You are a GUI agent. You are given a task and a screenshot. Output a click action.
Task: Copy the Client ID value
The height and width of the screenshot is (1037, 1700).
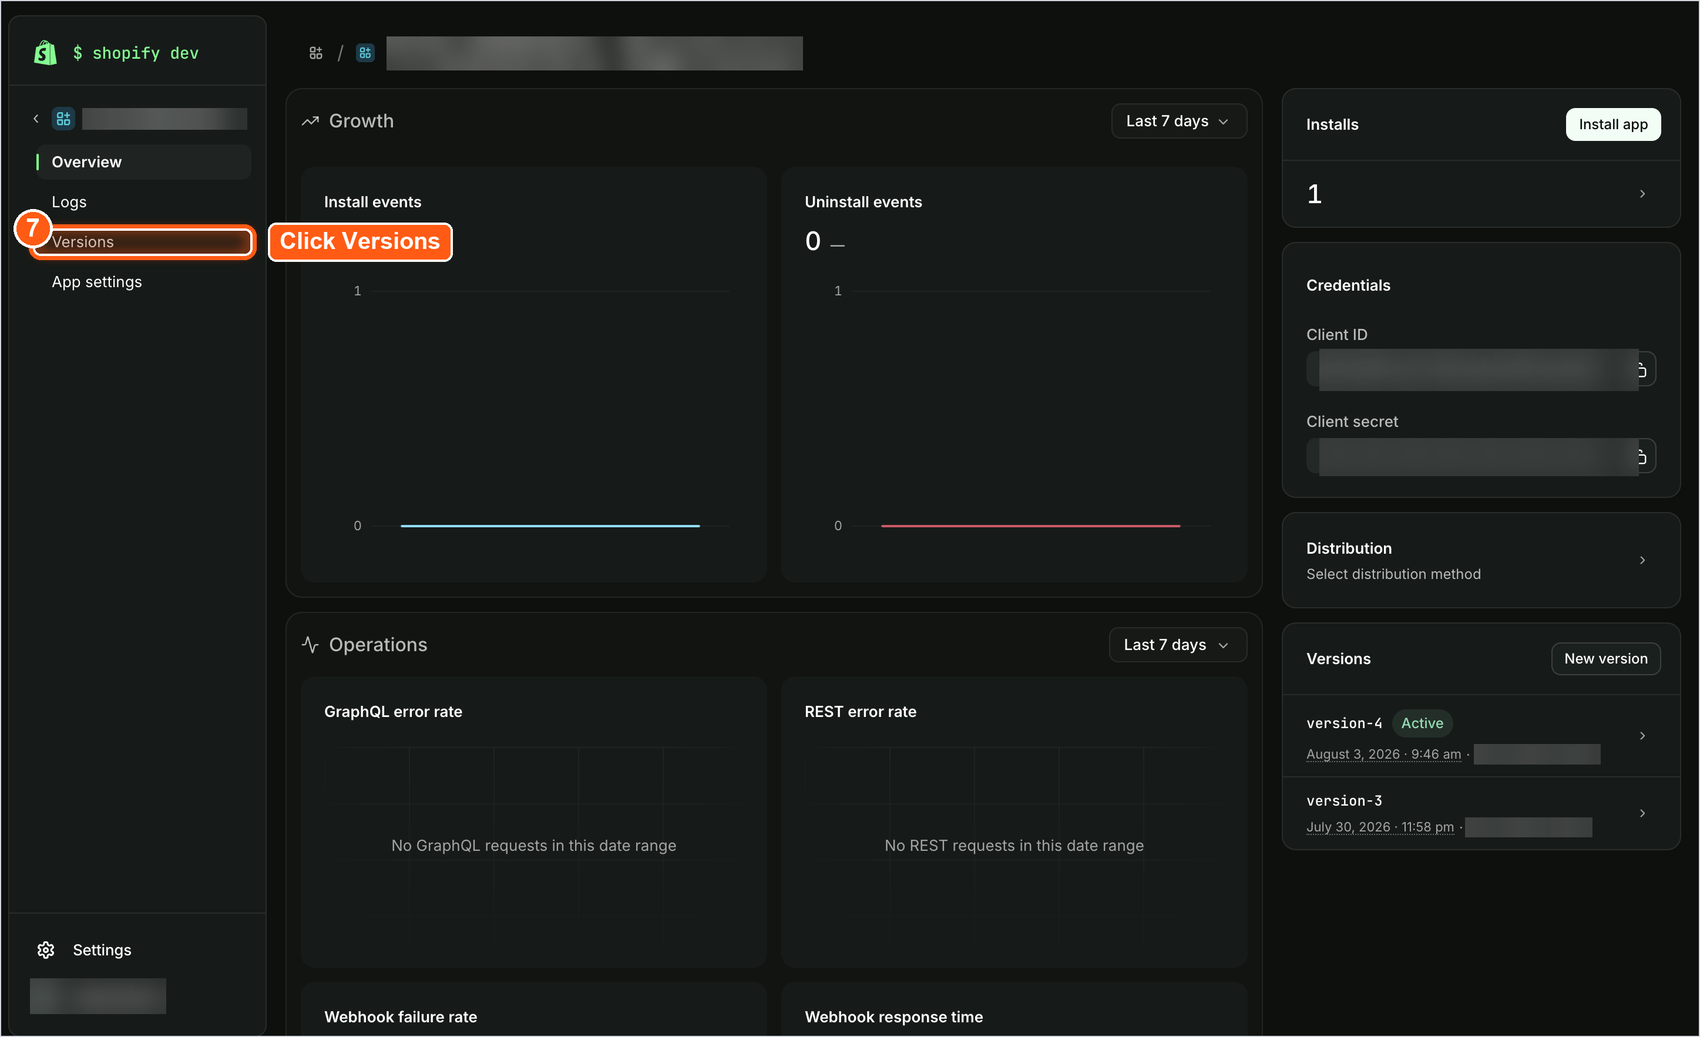click(1642, 370)
